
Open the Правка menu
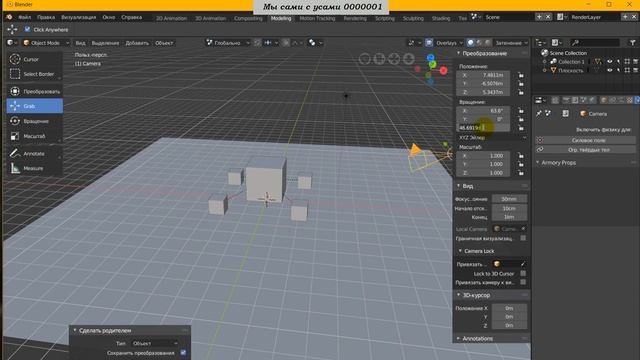tap(46, 17)
